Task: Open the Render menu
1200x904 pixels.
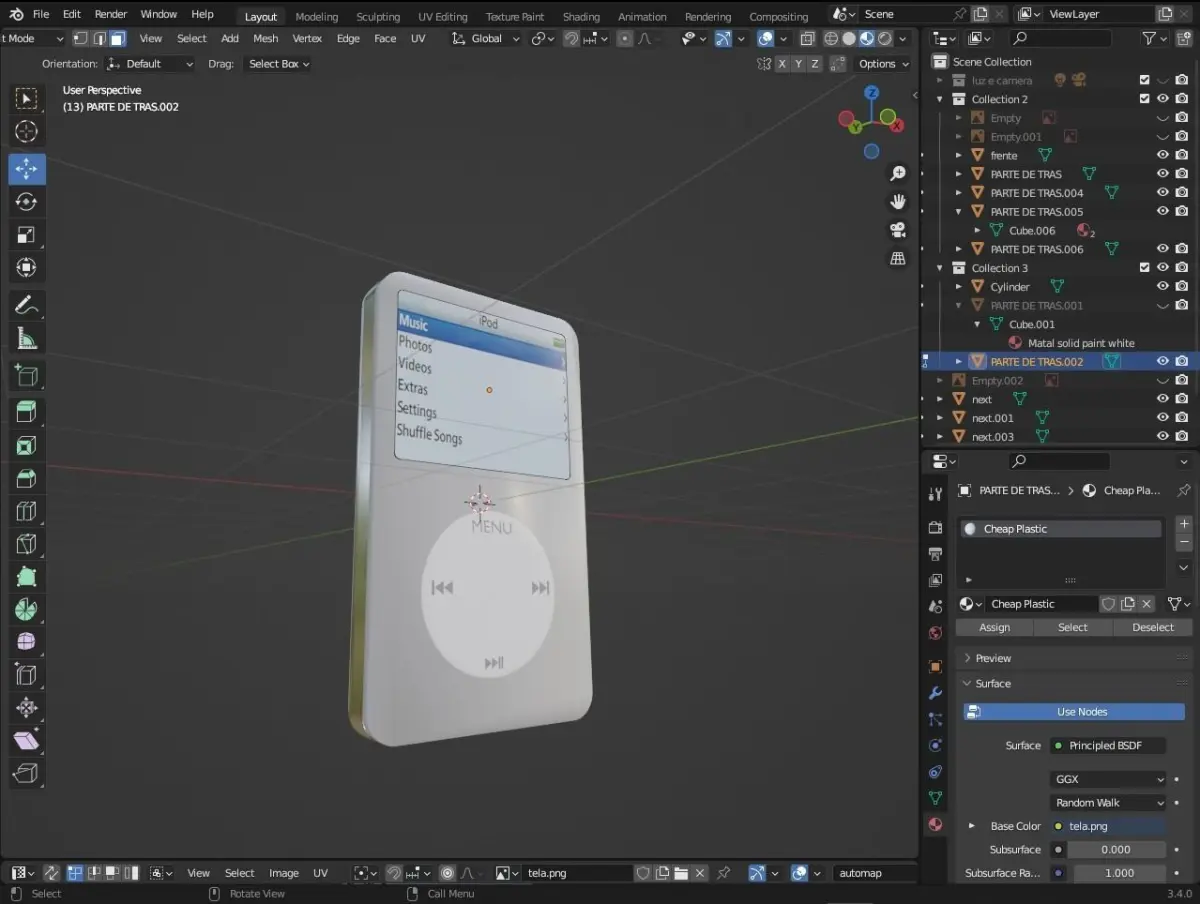Action: click(x=111, y=14)
